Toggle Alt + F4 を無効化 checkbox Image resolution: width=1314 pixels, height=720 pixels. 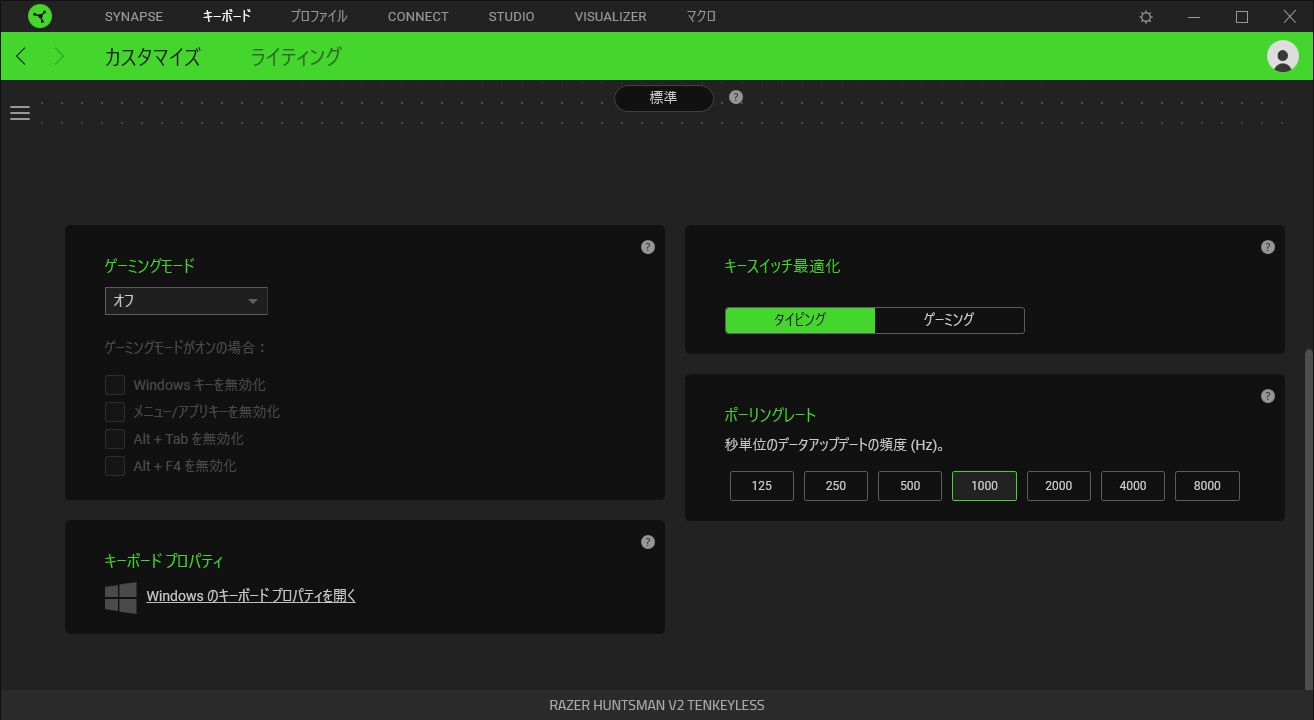point(115,466)
